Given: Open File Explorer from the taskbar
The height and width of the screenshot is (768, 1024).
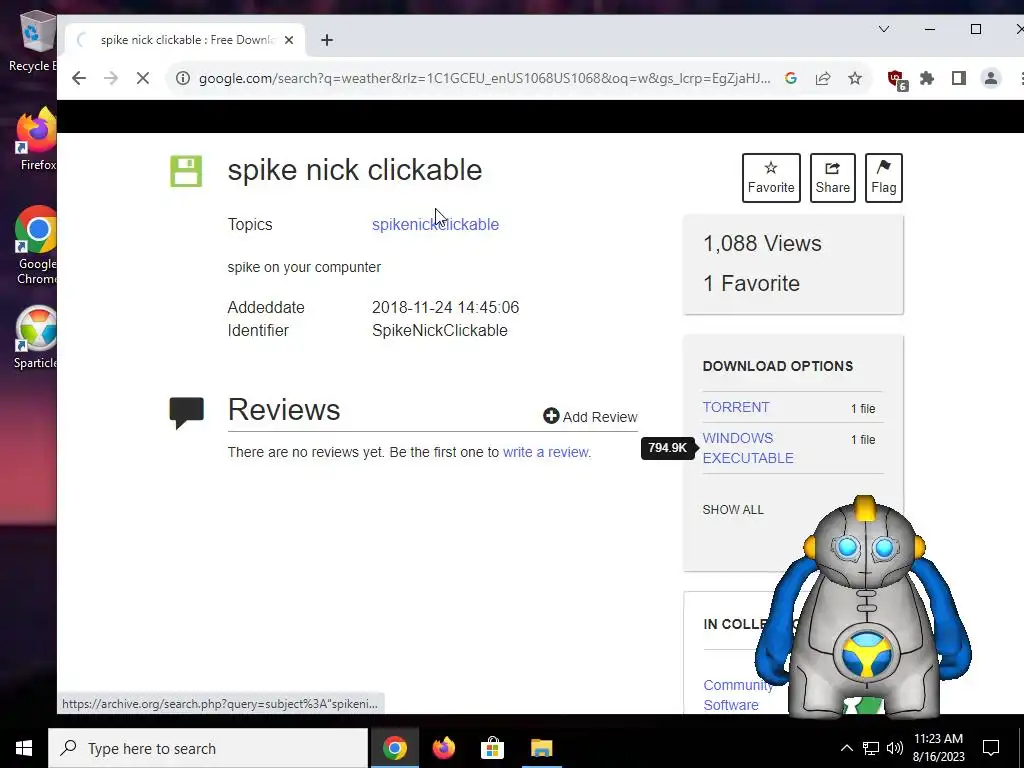Looking at the screenshot, I should point(541,748).
